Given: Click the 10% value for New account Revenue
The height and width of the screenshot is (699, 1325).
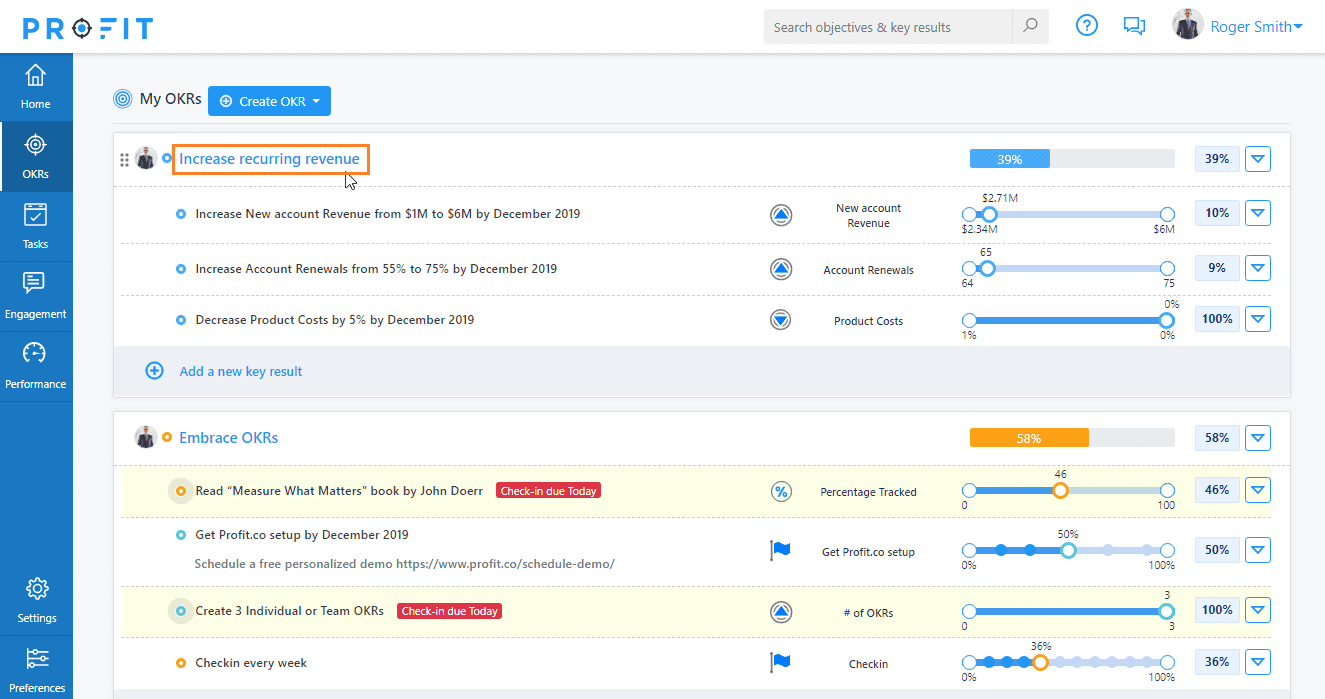Looking at the screenshot, I should tap(1217, 213).
